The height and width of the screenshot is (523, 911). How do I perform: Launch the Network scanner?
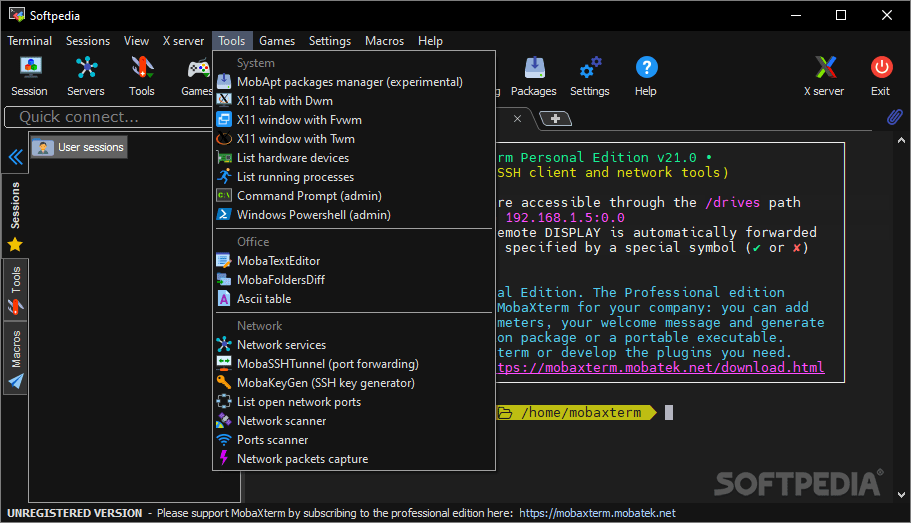[354, 421]
